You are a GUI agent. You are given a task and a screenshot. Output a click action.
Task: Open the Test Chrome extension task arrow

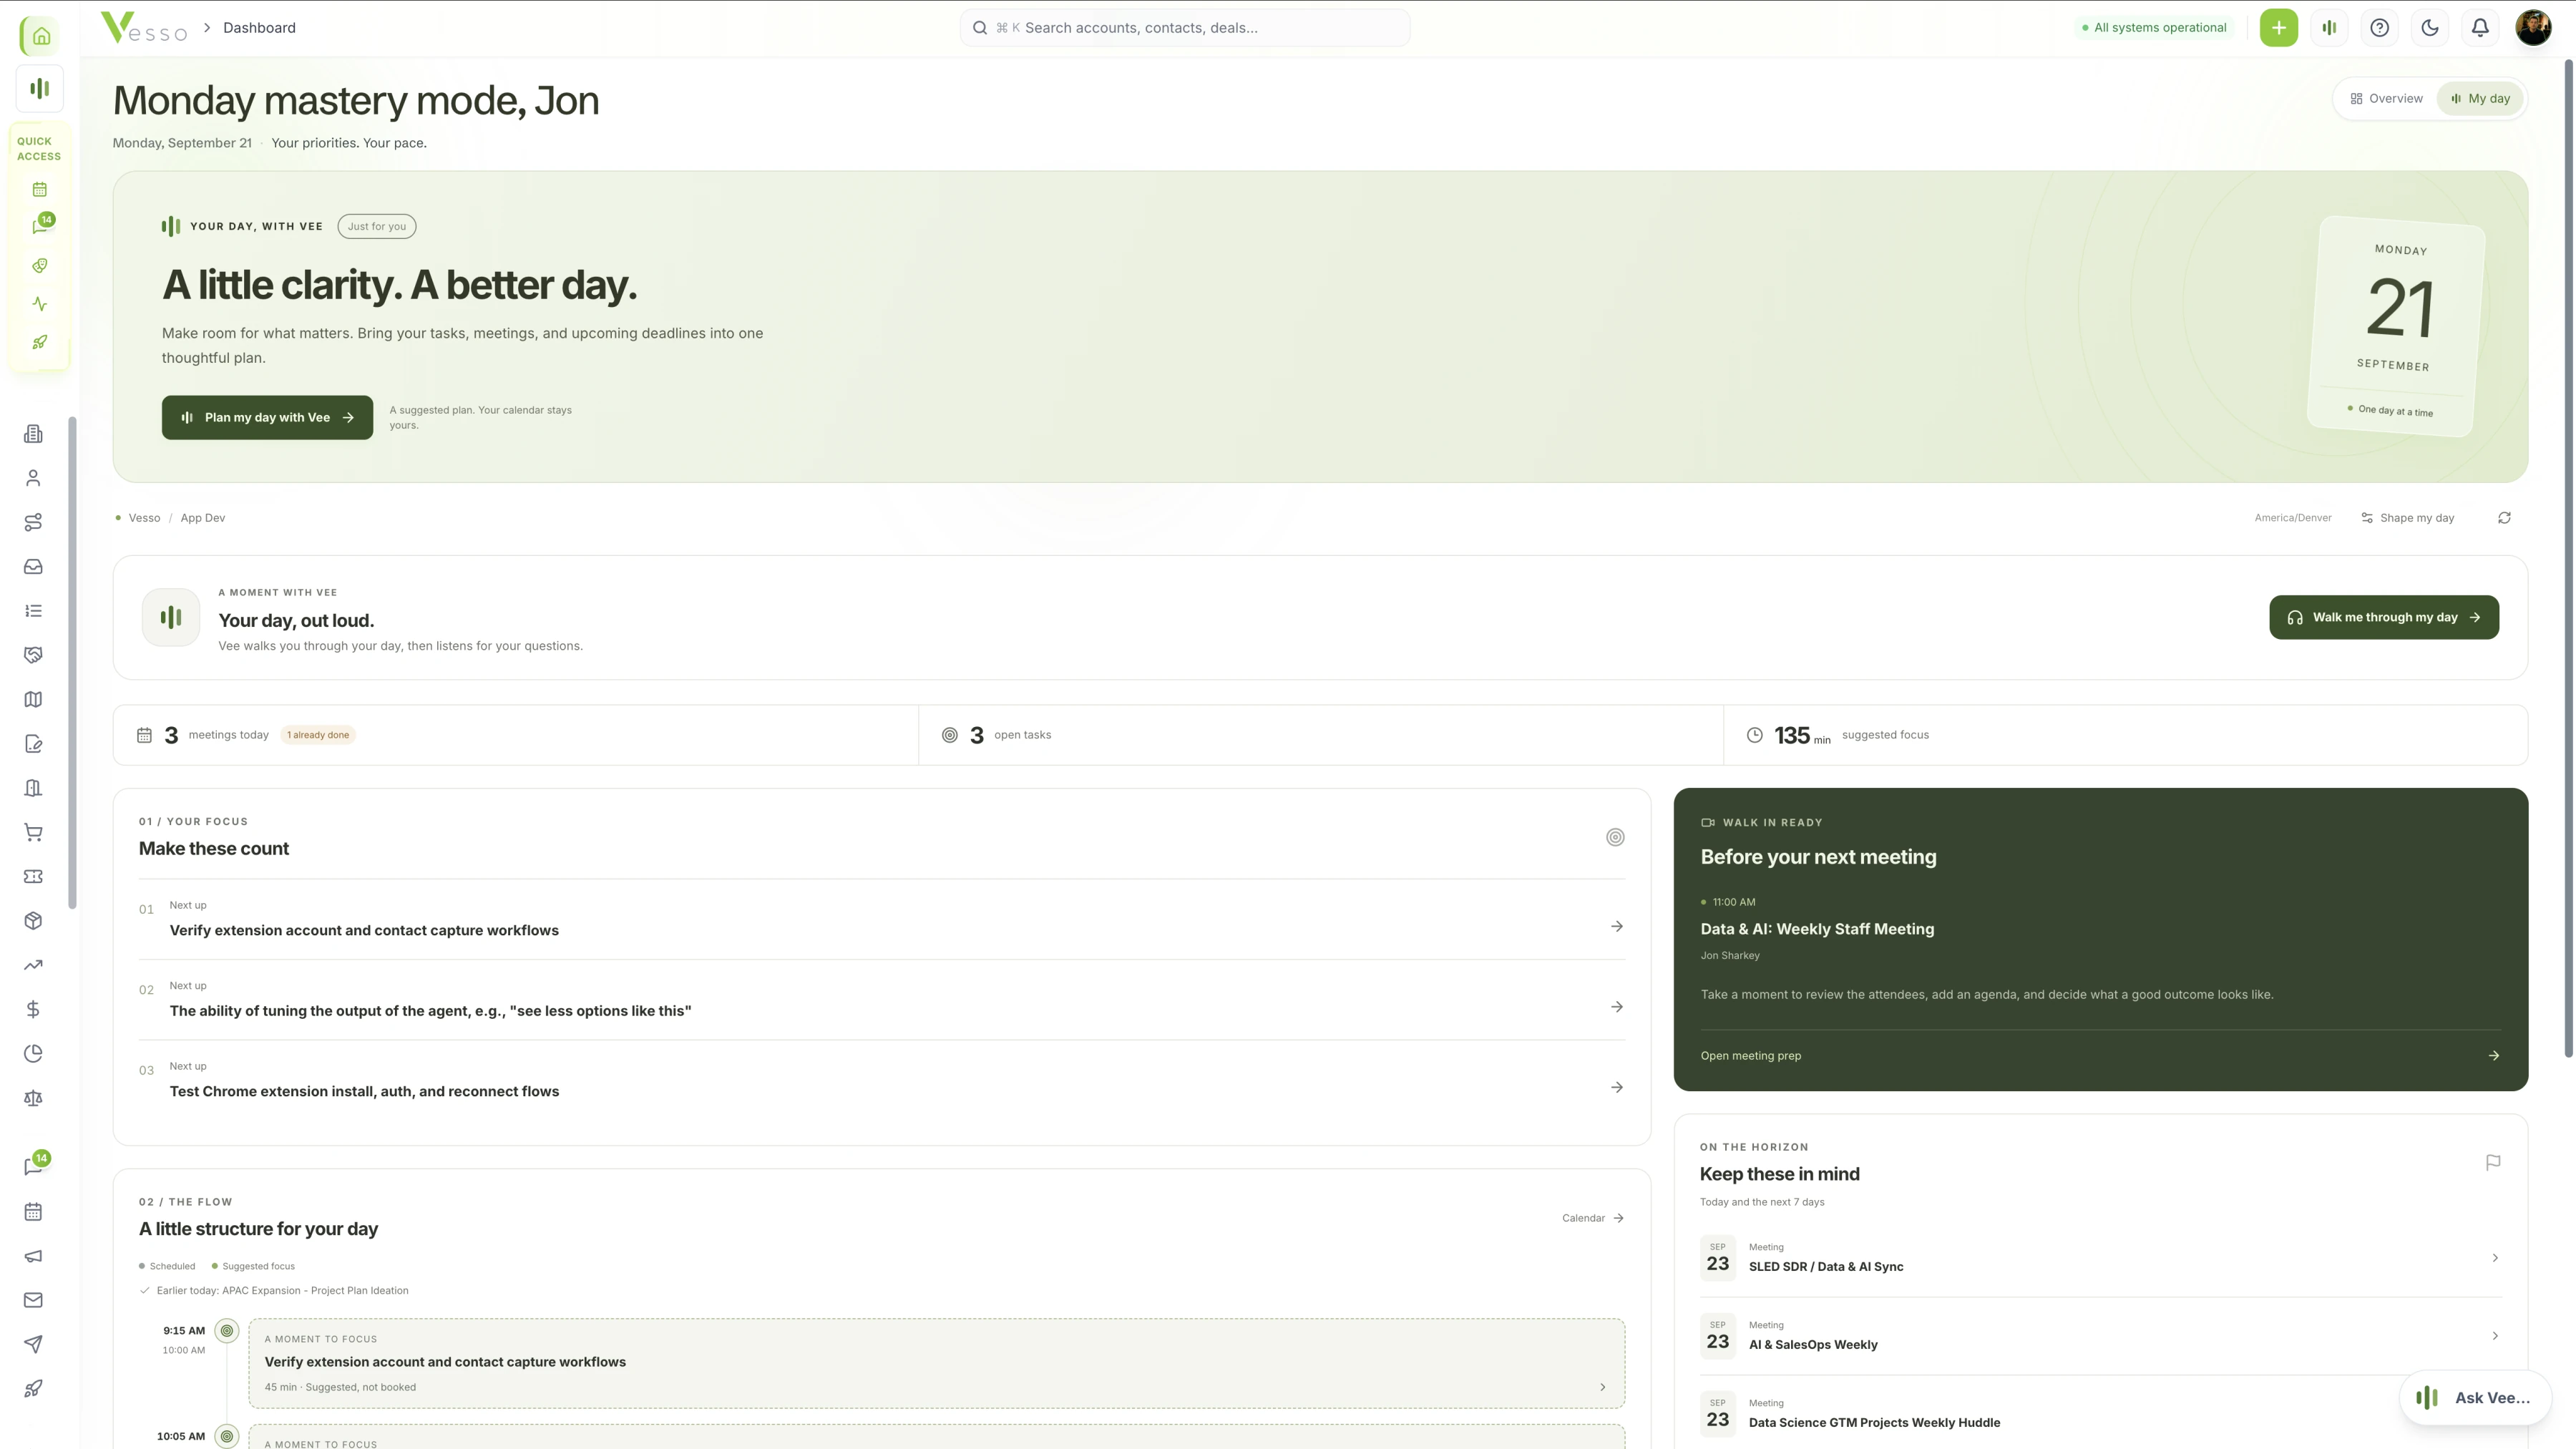[1616, 1088]
